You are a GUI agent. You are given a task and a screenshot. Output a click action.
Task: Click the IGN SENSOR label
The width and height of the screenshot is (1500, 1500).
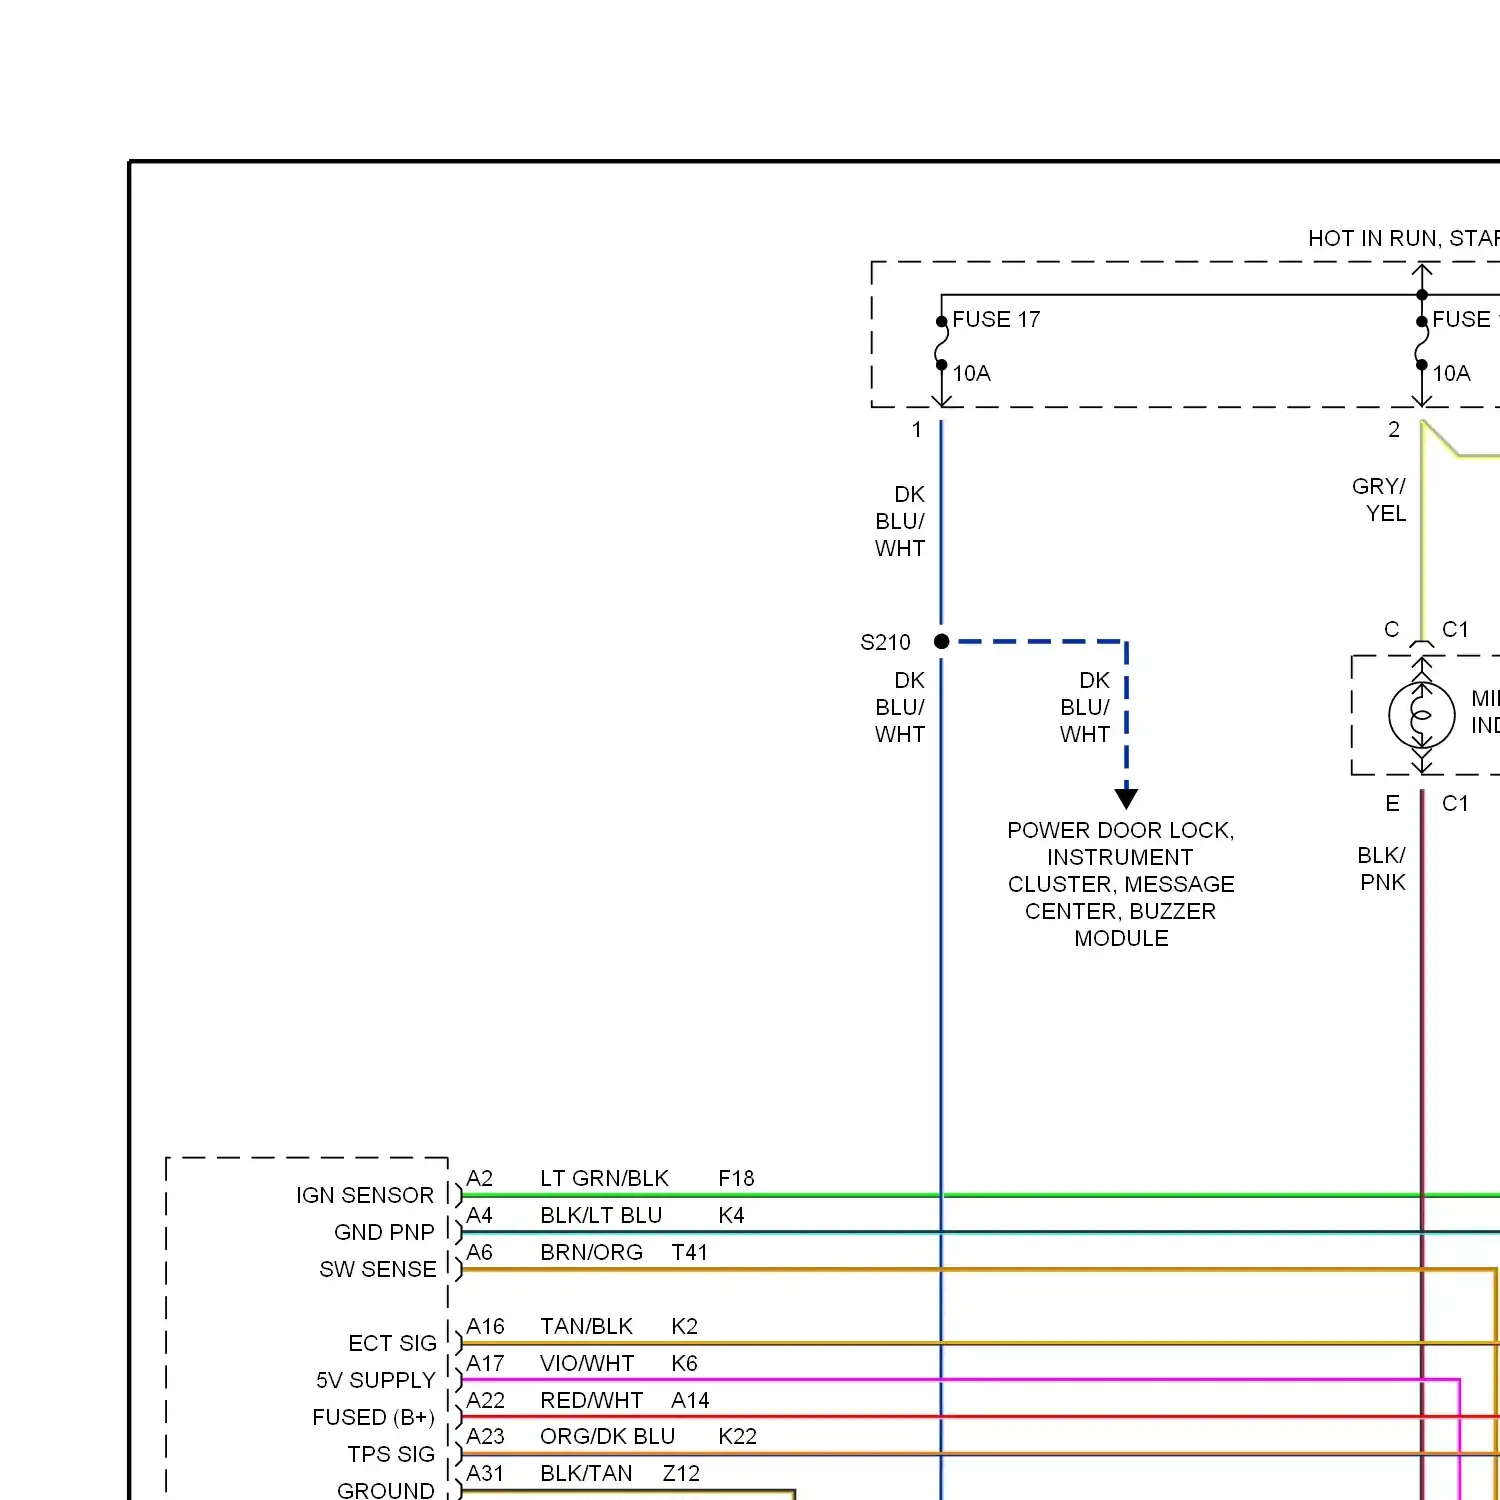365,1195
